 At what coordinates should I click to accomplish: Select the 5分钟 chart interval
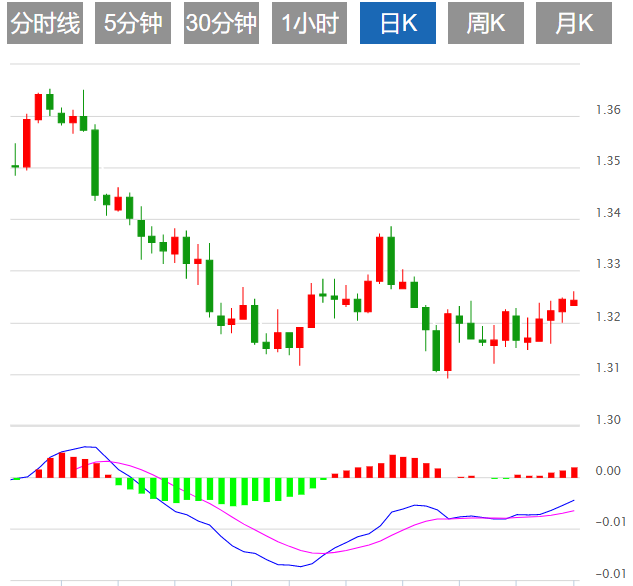[133, 23]
